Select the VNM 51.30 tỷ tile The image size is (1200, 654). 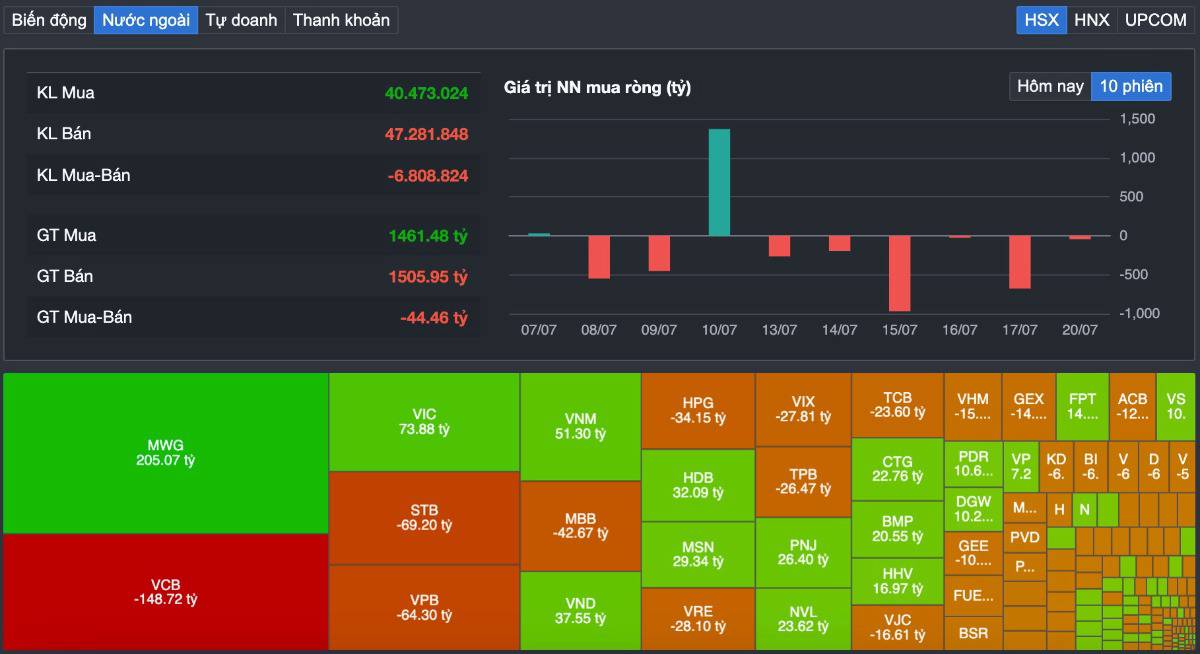point(580,427)
